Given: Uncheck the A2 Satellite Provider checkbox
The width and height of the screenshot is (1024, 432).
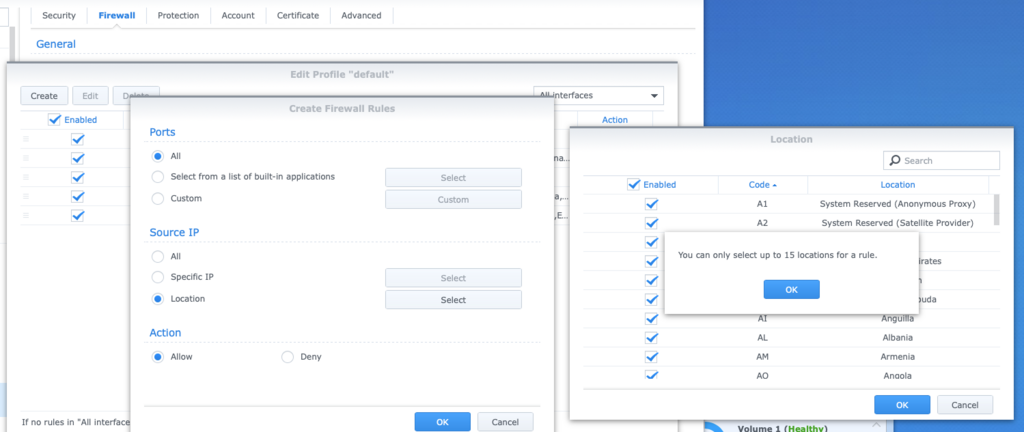Looking at the screenshot, I should tap(651, 223).
